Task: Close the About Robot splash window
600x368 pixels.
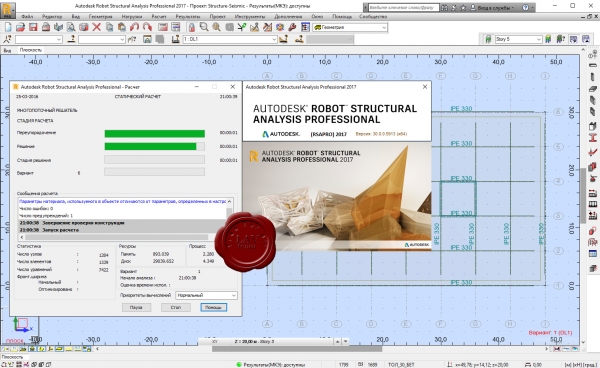Action: pos(425,87)
